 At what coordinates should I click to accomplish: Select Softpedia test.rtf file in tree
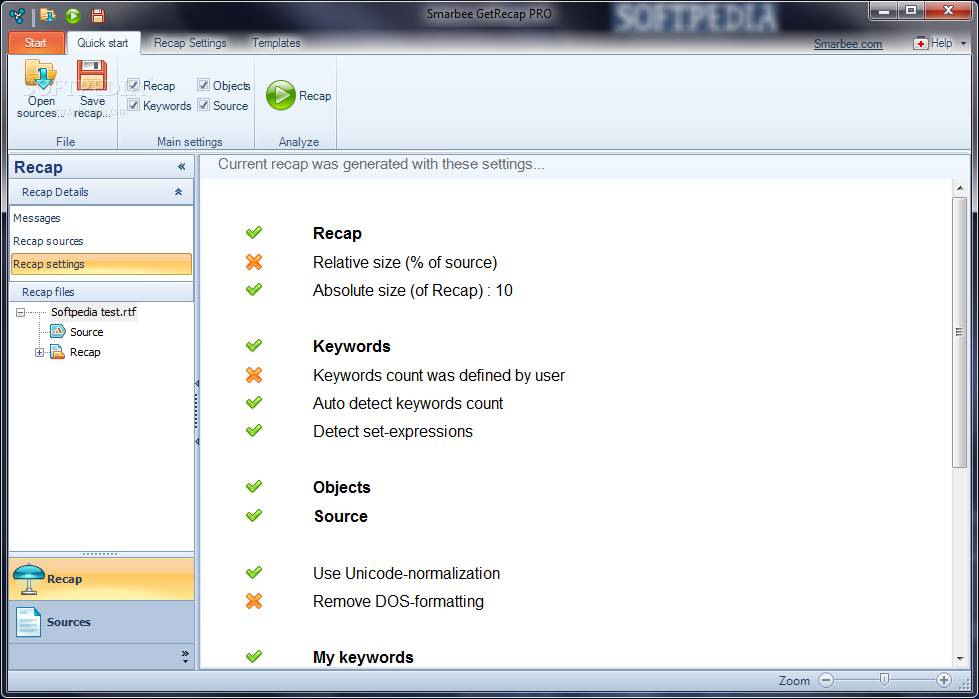click(94, 312)
